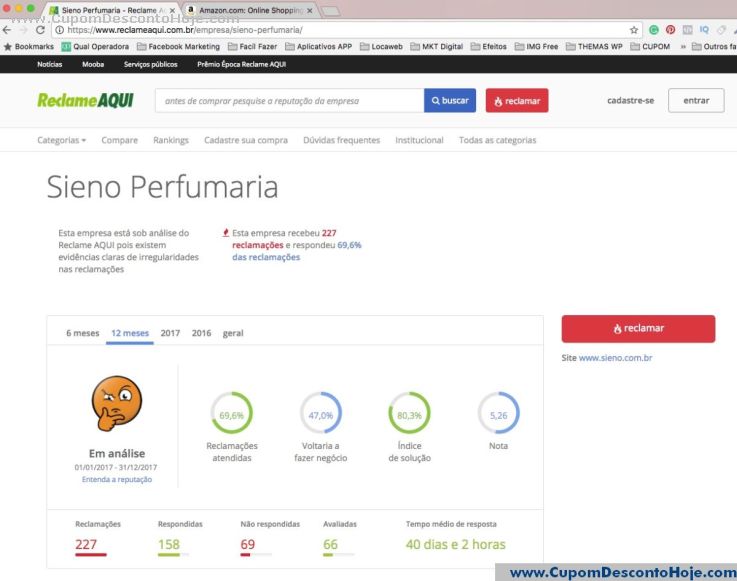
Task: Click the large sidebar reclamar button
Action: [x=638, y=329]
